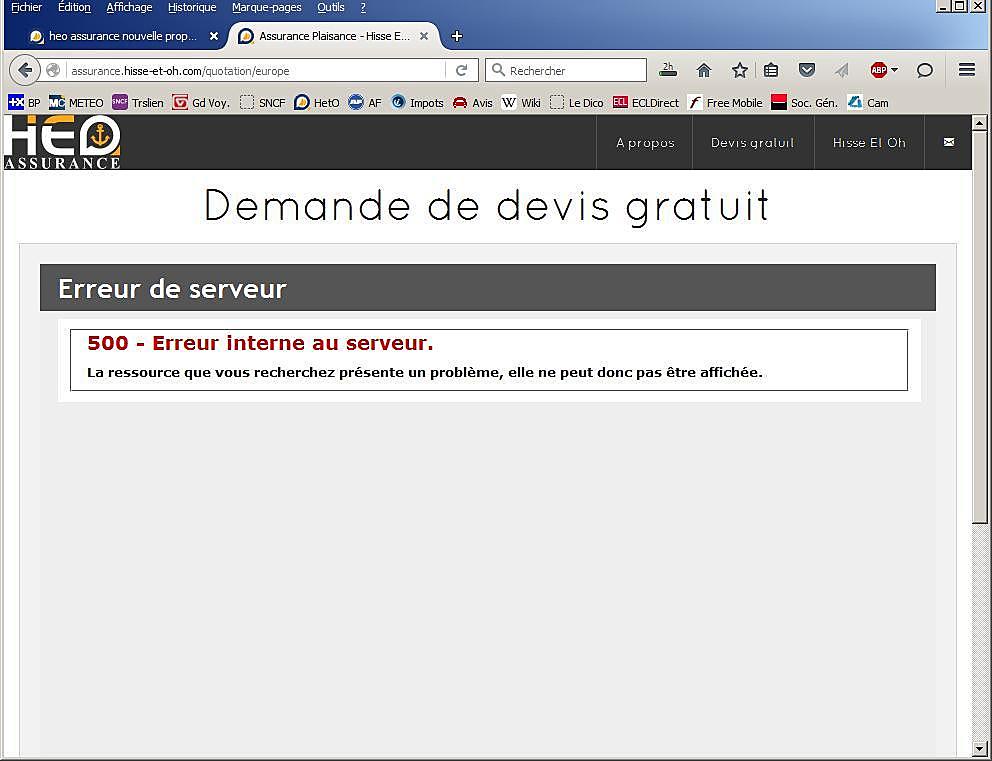This screenshot has height=761, width=992.
Task: Visit the Hisse Et Oh link
Action: pyautogui.click(x=869, y=142)
